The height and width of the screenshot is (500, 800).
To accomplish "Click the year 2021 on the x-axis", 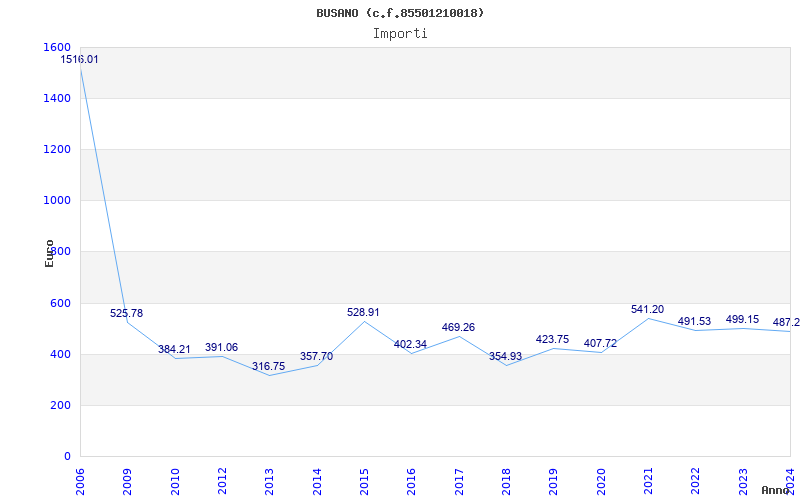I will point(648,480).
